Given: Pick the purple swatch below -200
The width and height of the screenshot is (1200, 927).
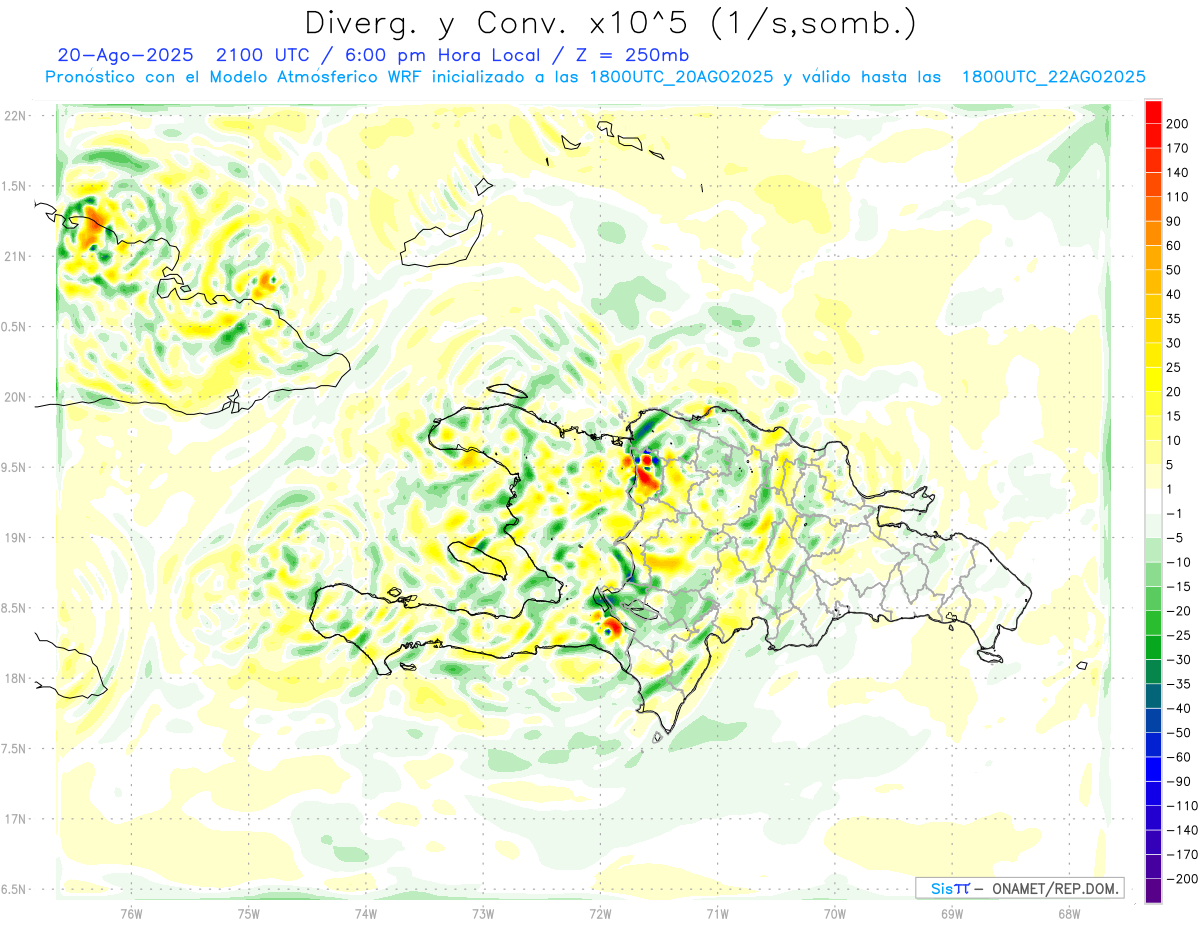Looking at the screenshot, I should tap(1153, 890).
